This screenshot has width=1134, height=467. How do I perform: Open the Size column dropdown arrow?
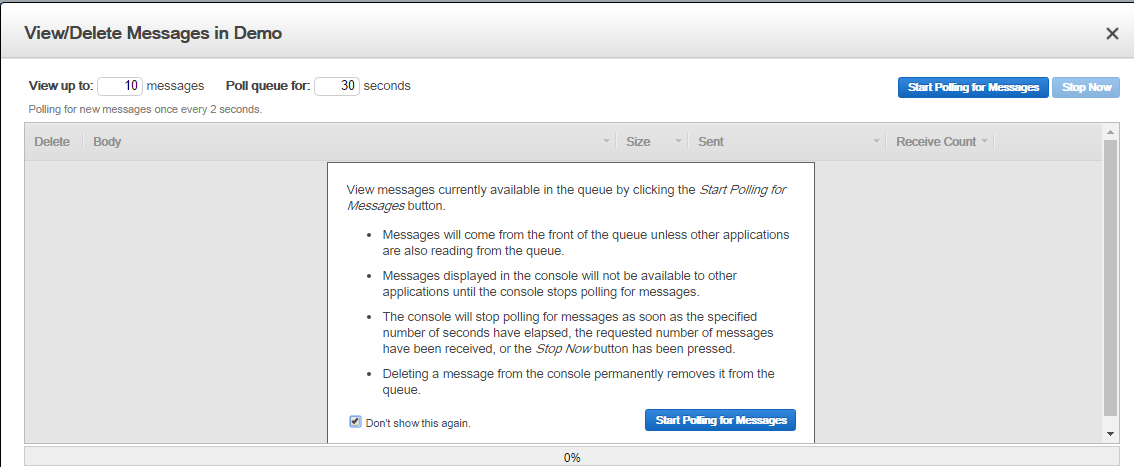678,142
